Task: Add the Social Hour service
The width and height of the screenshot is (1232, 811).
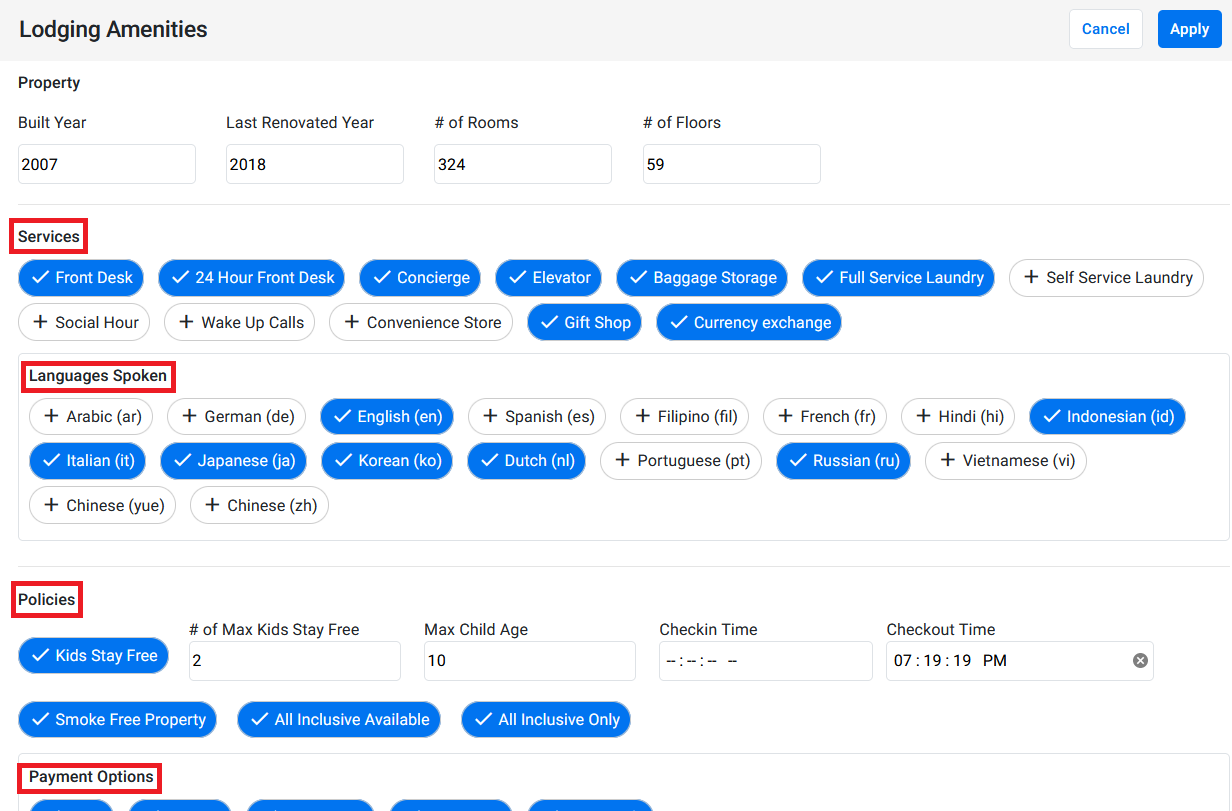Action: (x=84, y=322)
